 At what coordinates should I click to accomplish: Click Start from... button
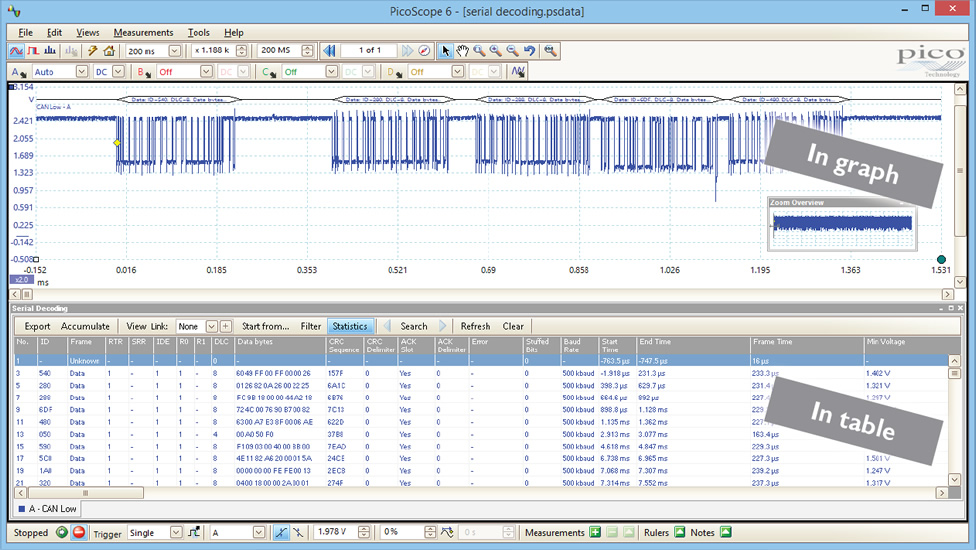(265, 326)
